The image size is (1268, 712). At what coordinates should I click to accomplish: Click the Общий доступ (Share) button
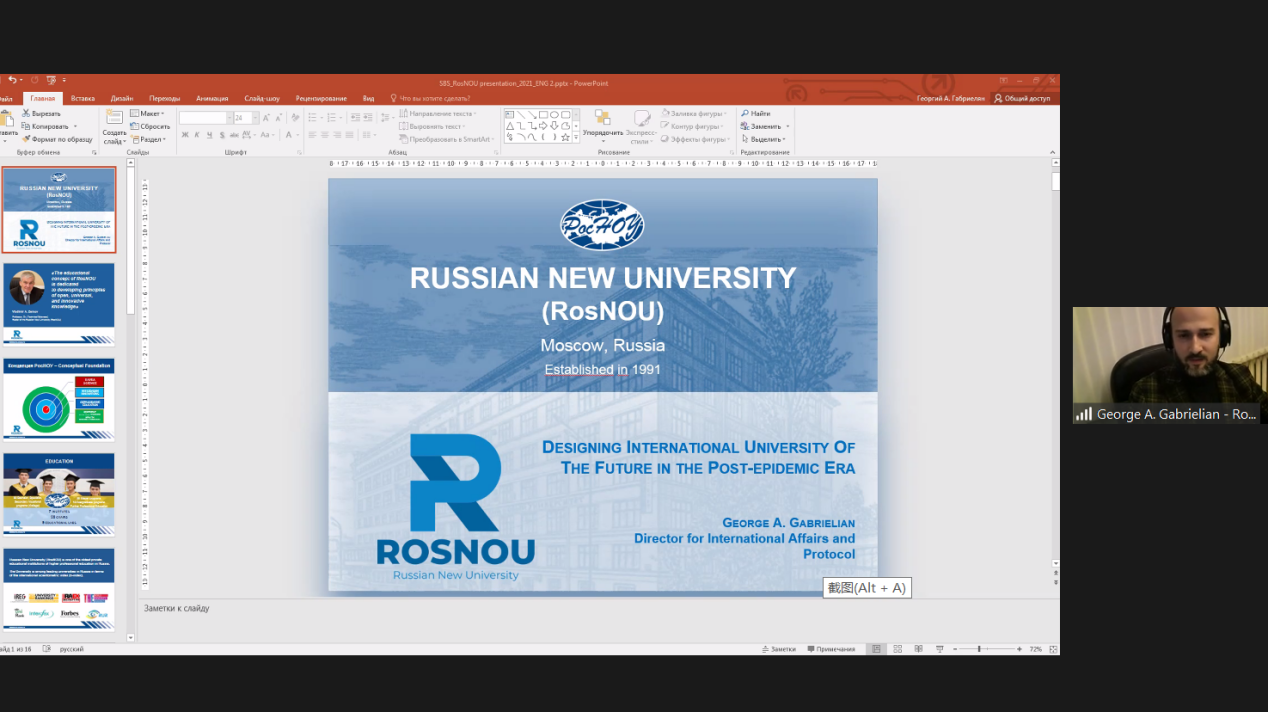(x=1021, y=98)
